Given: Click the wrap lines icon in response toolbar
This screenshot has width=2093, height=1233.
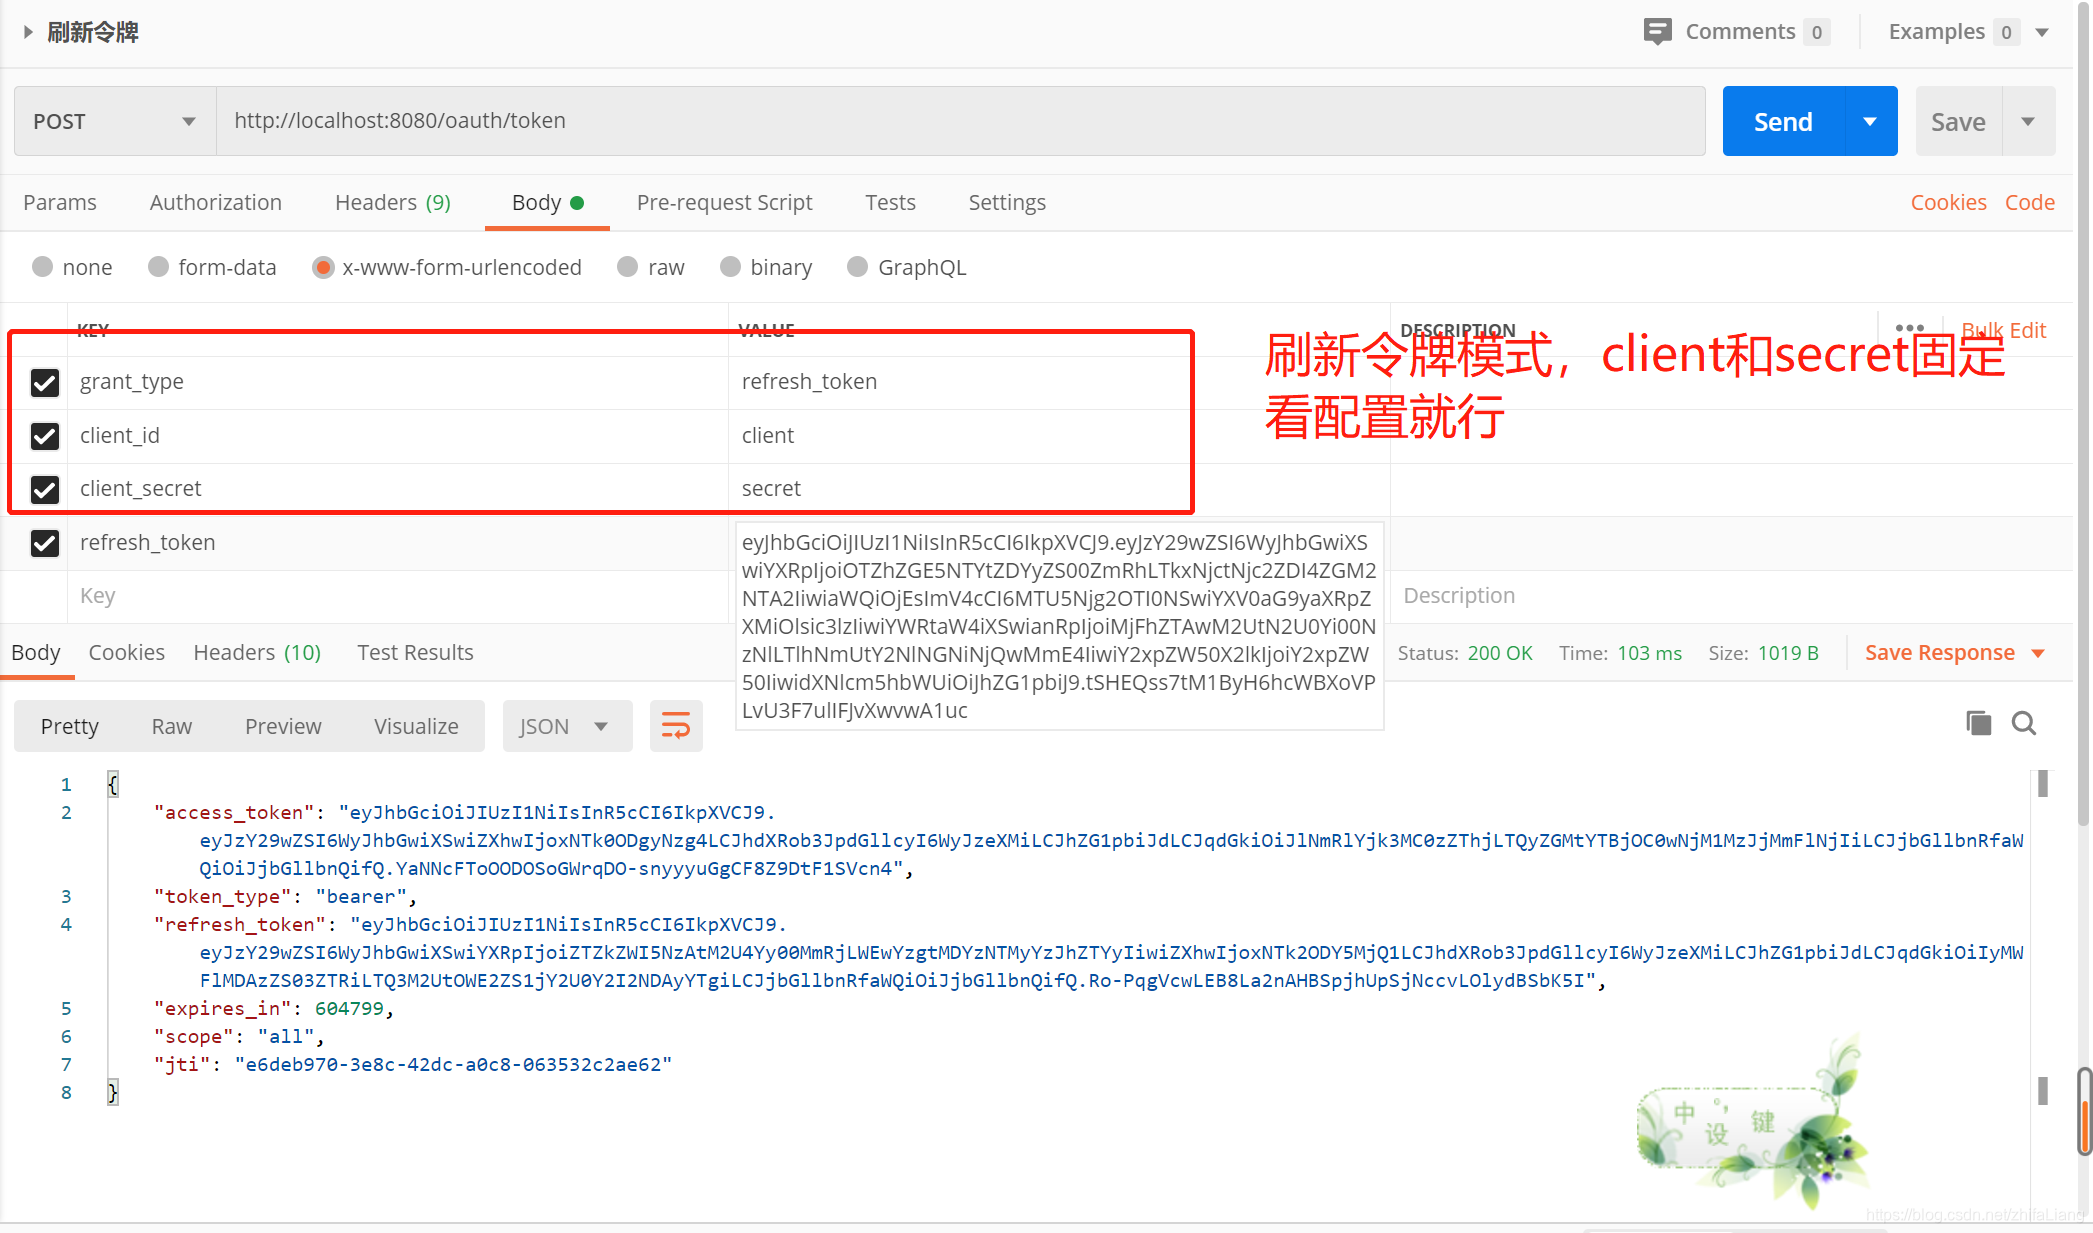Looking at the screenshot, I should 676,726.
